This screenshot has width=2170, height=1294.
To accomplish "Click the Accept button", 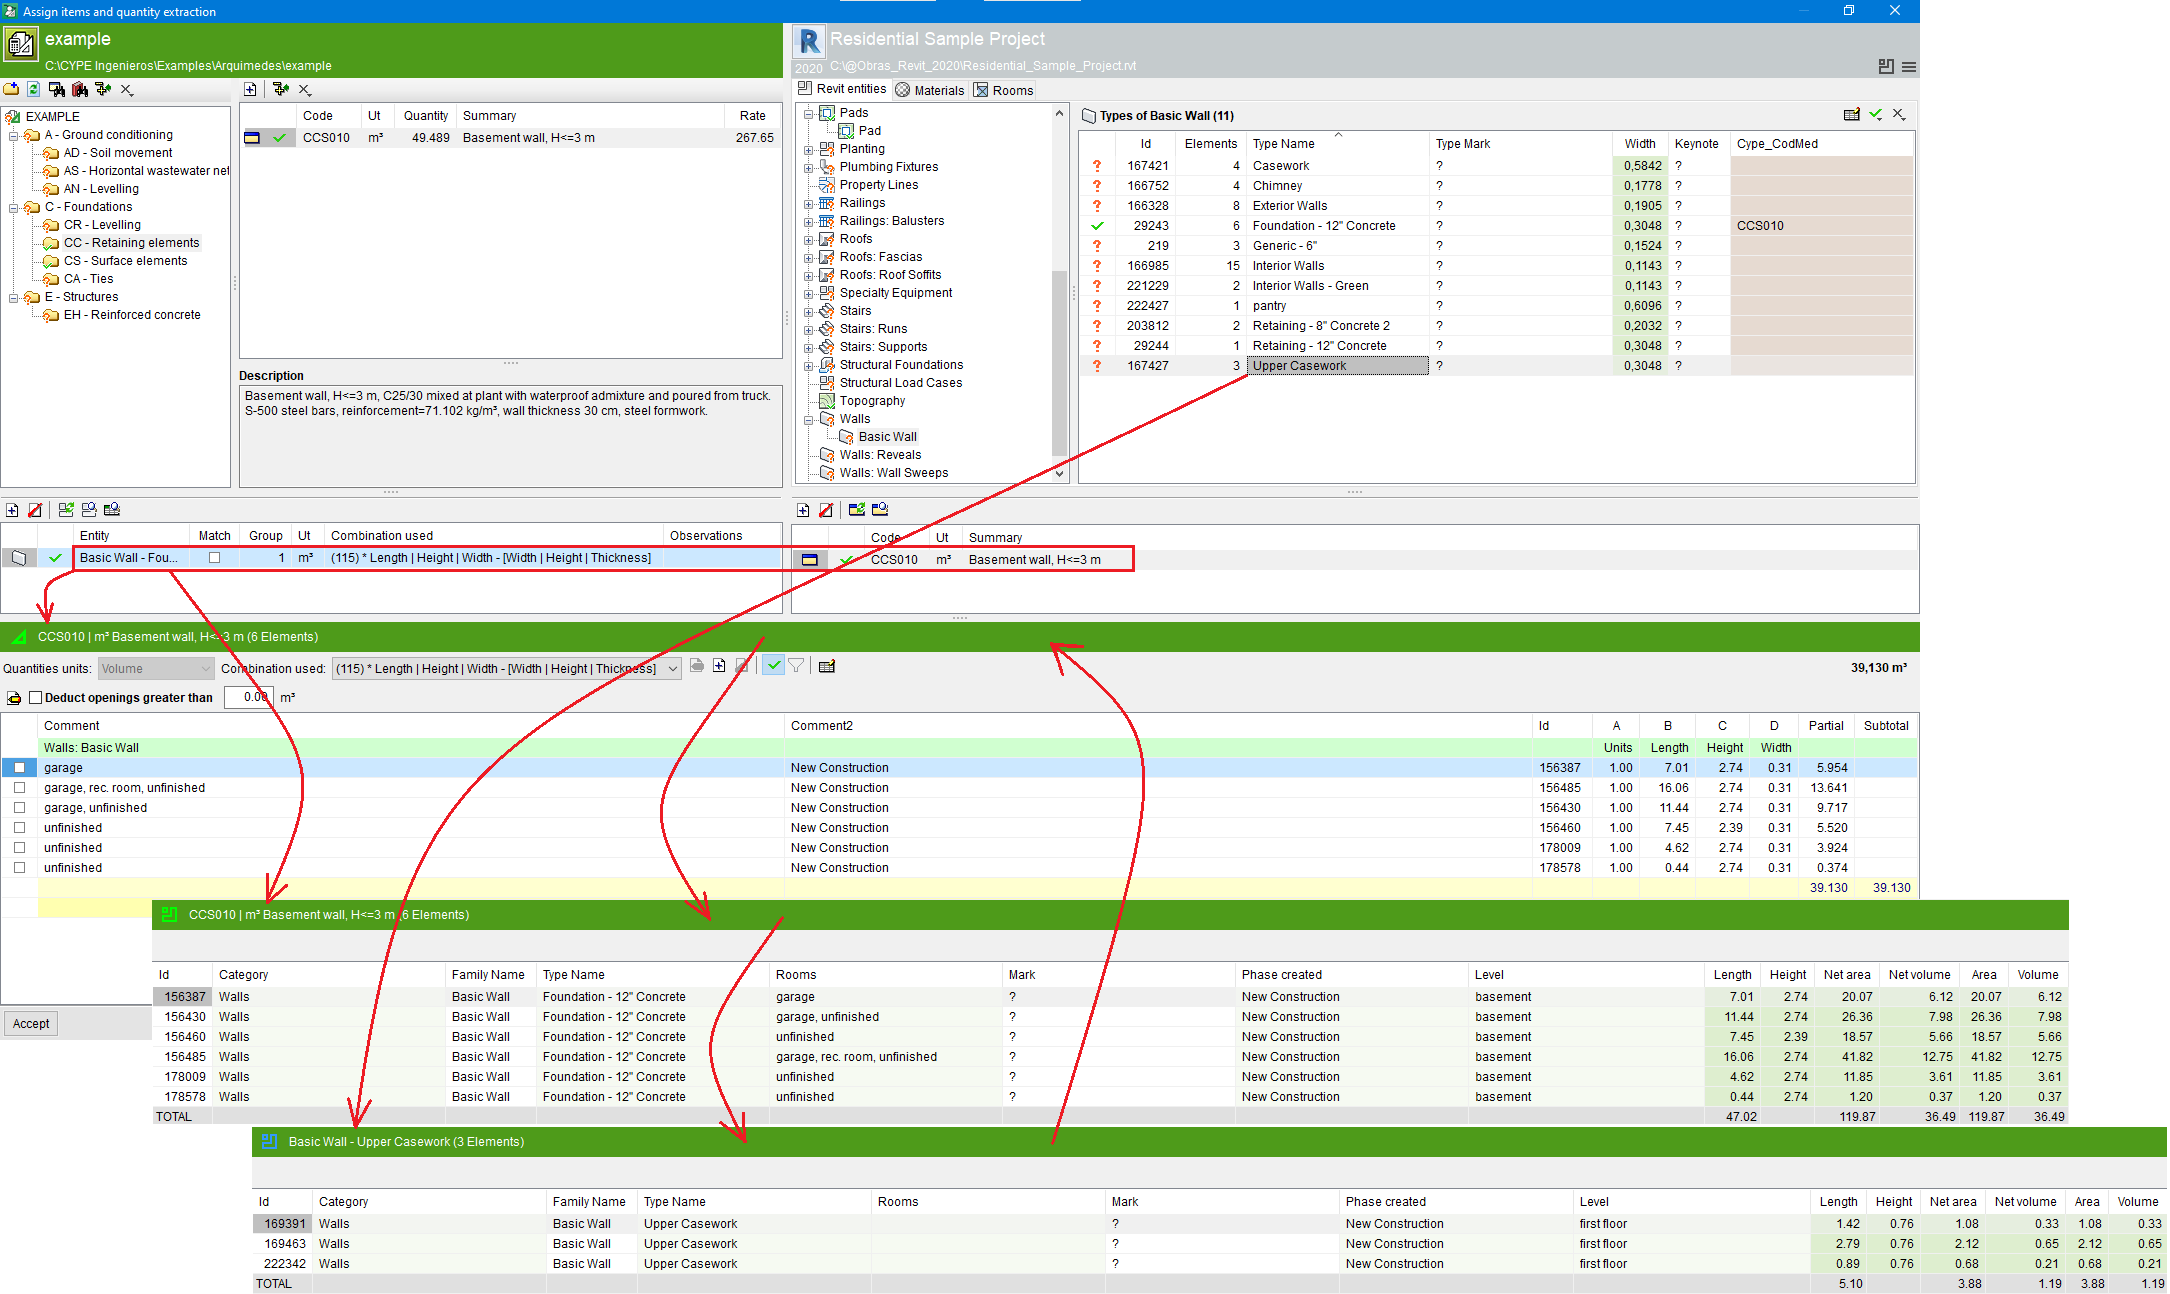I will point(31,1023).
